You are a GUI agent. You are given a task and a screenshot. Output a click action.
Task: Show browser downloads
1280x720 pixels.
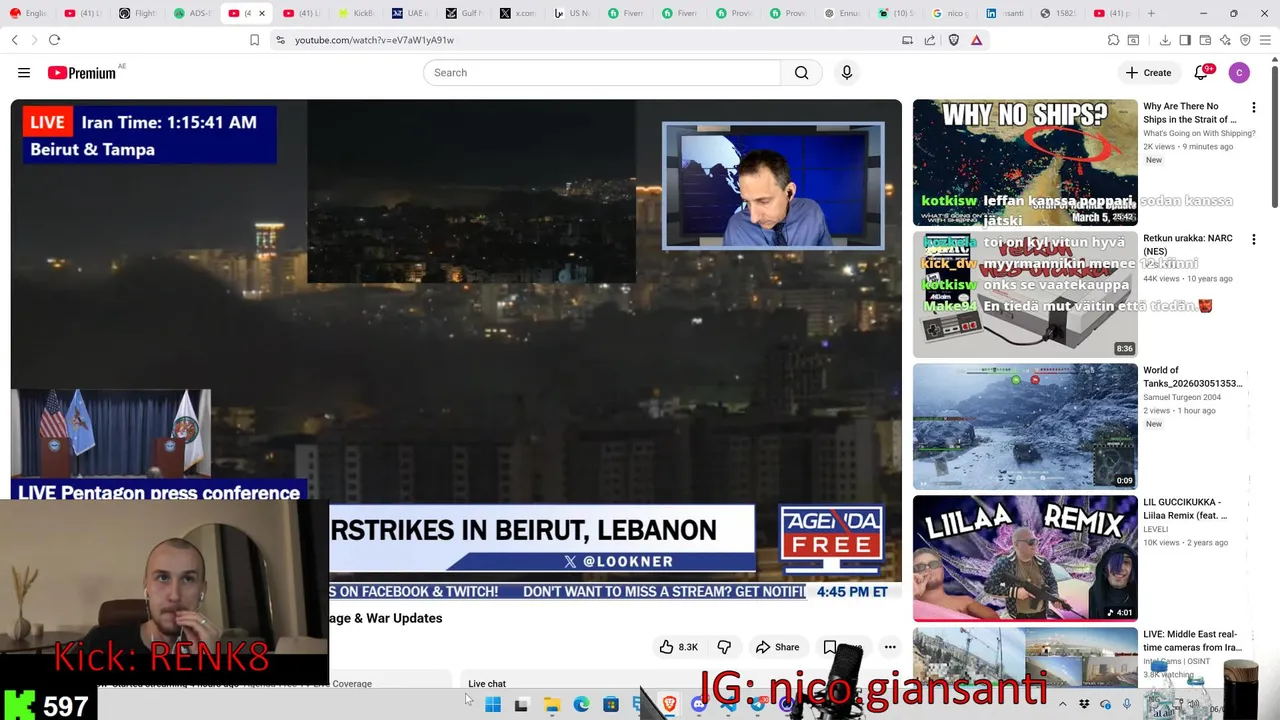[1165, 40]
